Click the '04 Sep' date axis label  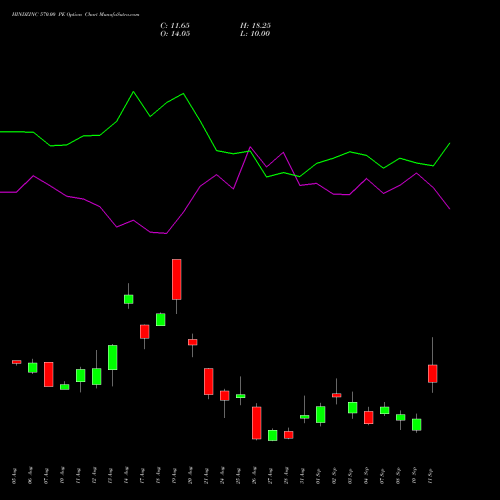[x=366, y=476]
